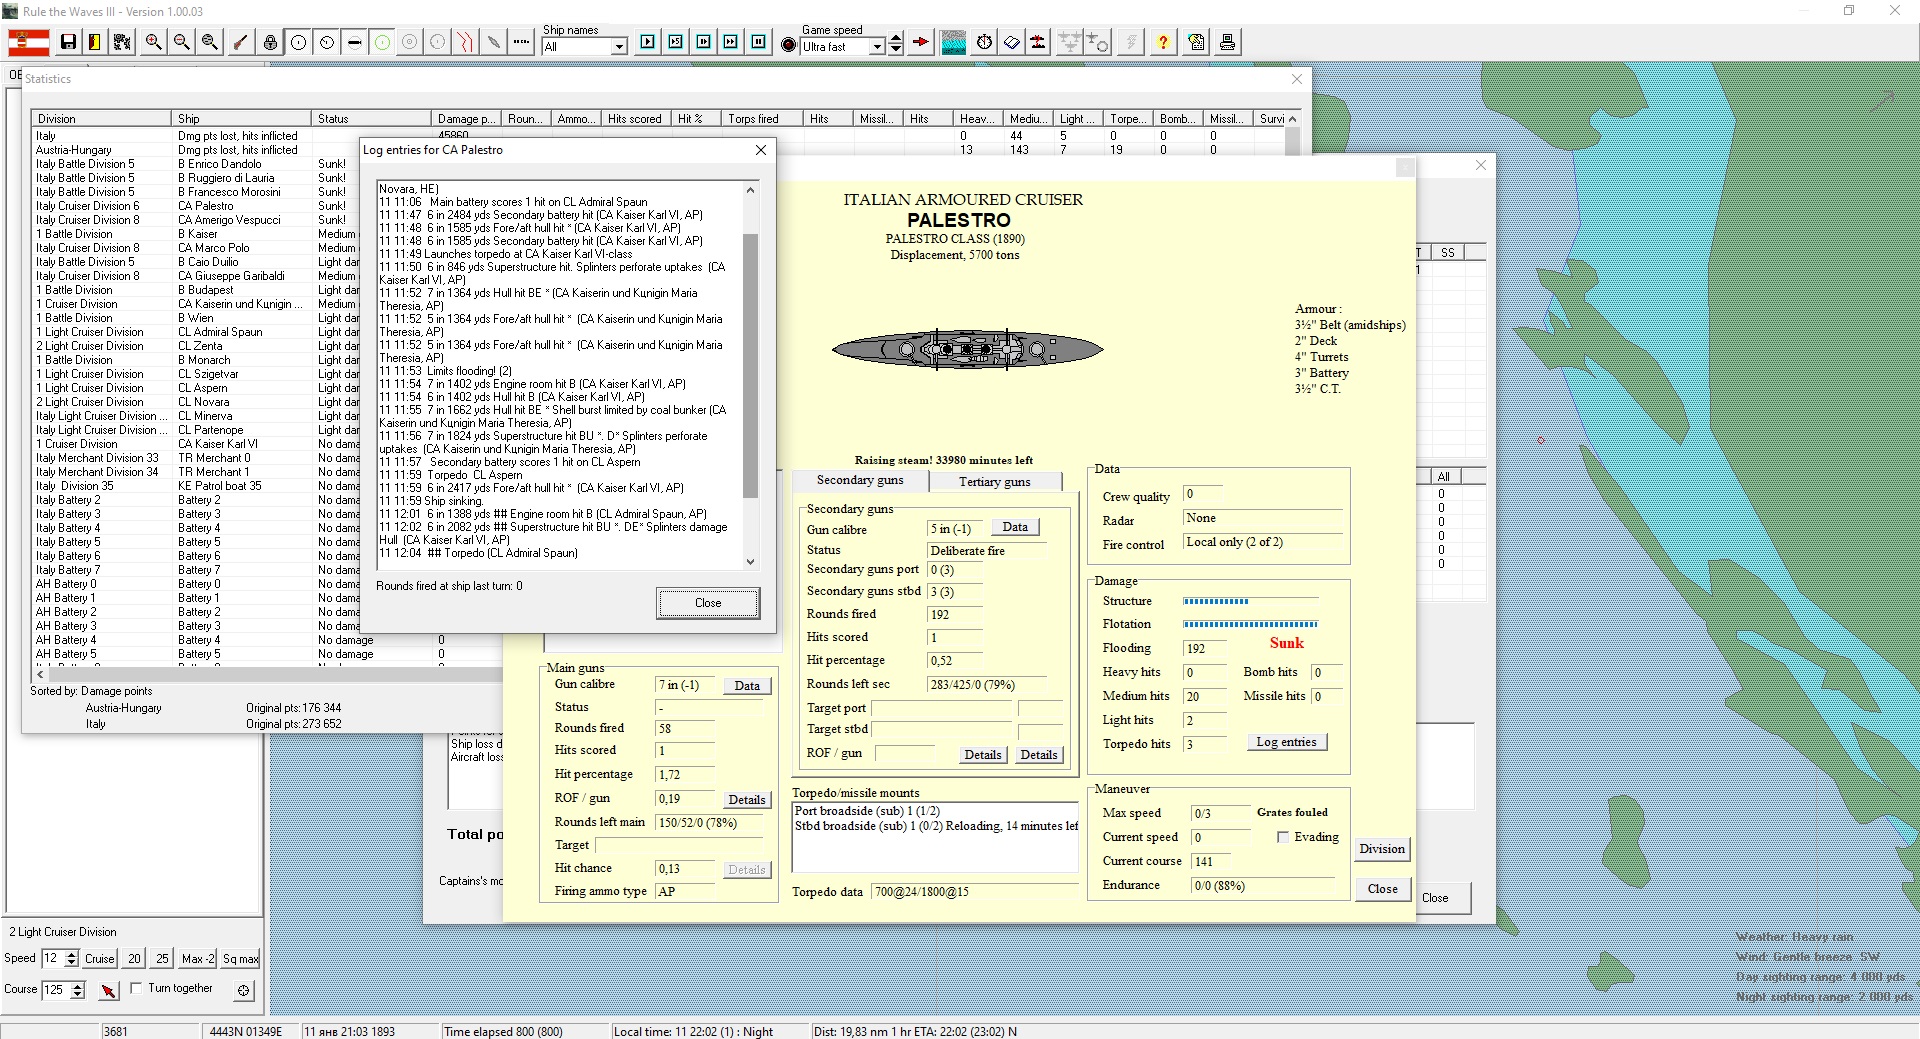Image resolution: width=1920 pixels, height=1039 pixels.
Task: Click the stopwatch icon in the toolbar
Action: (x=984, y=42)
